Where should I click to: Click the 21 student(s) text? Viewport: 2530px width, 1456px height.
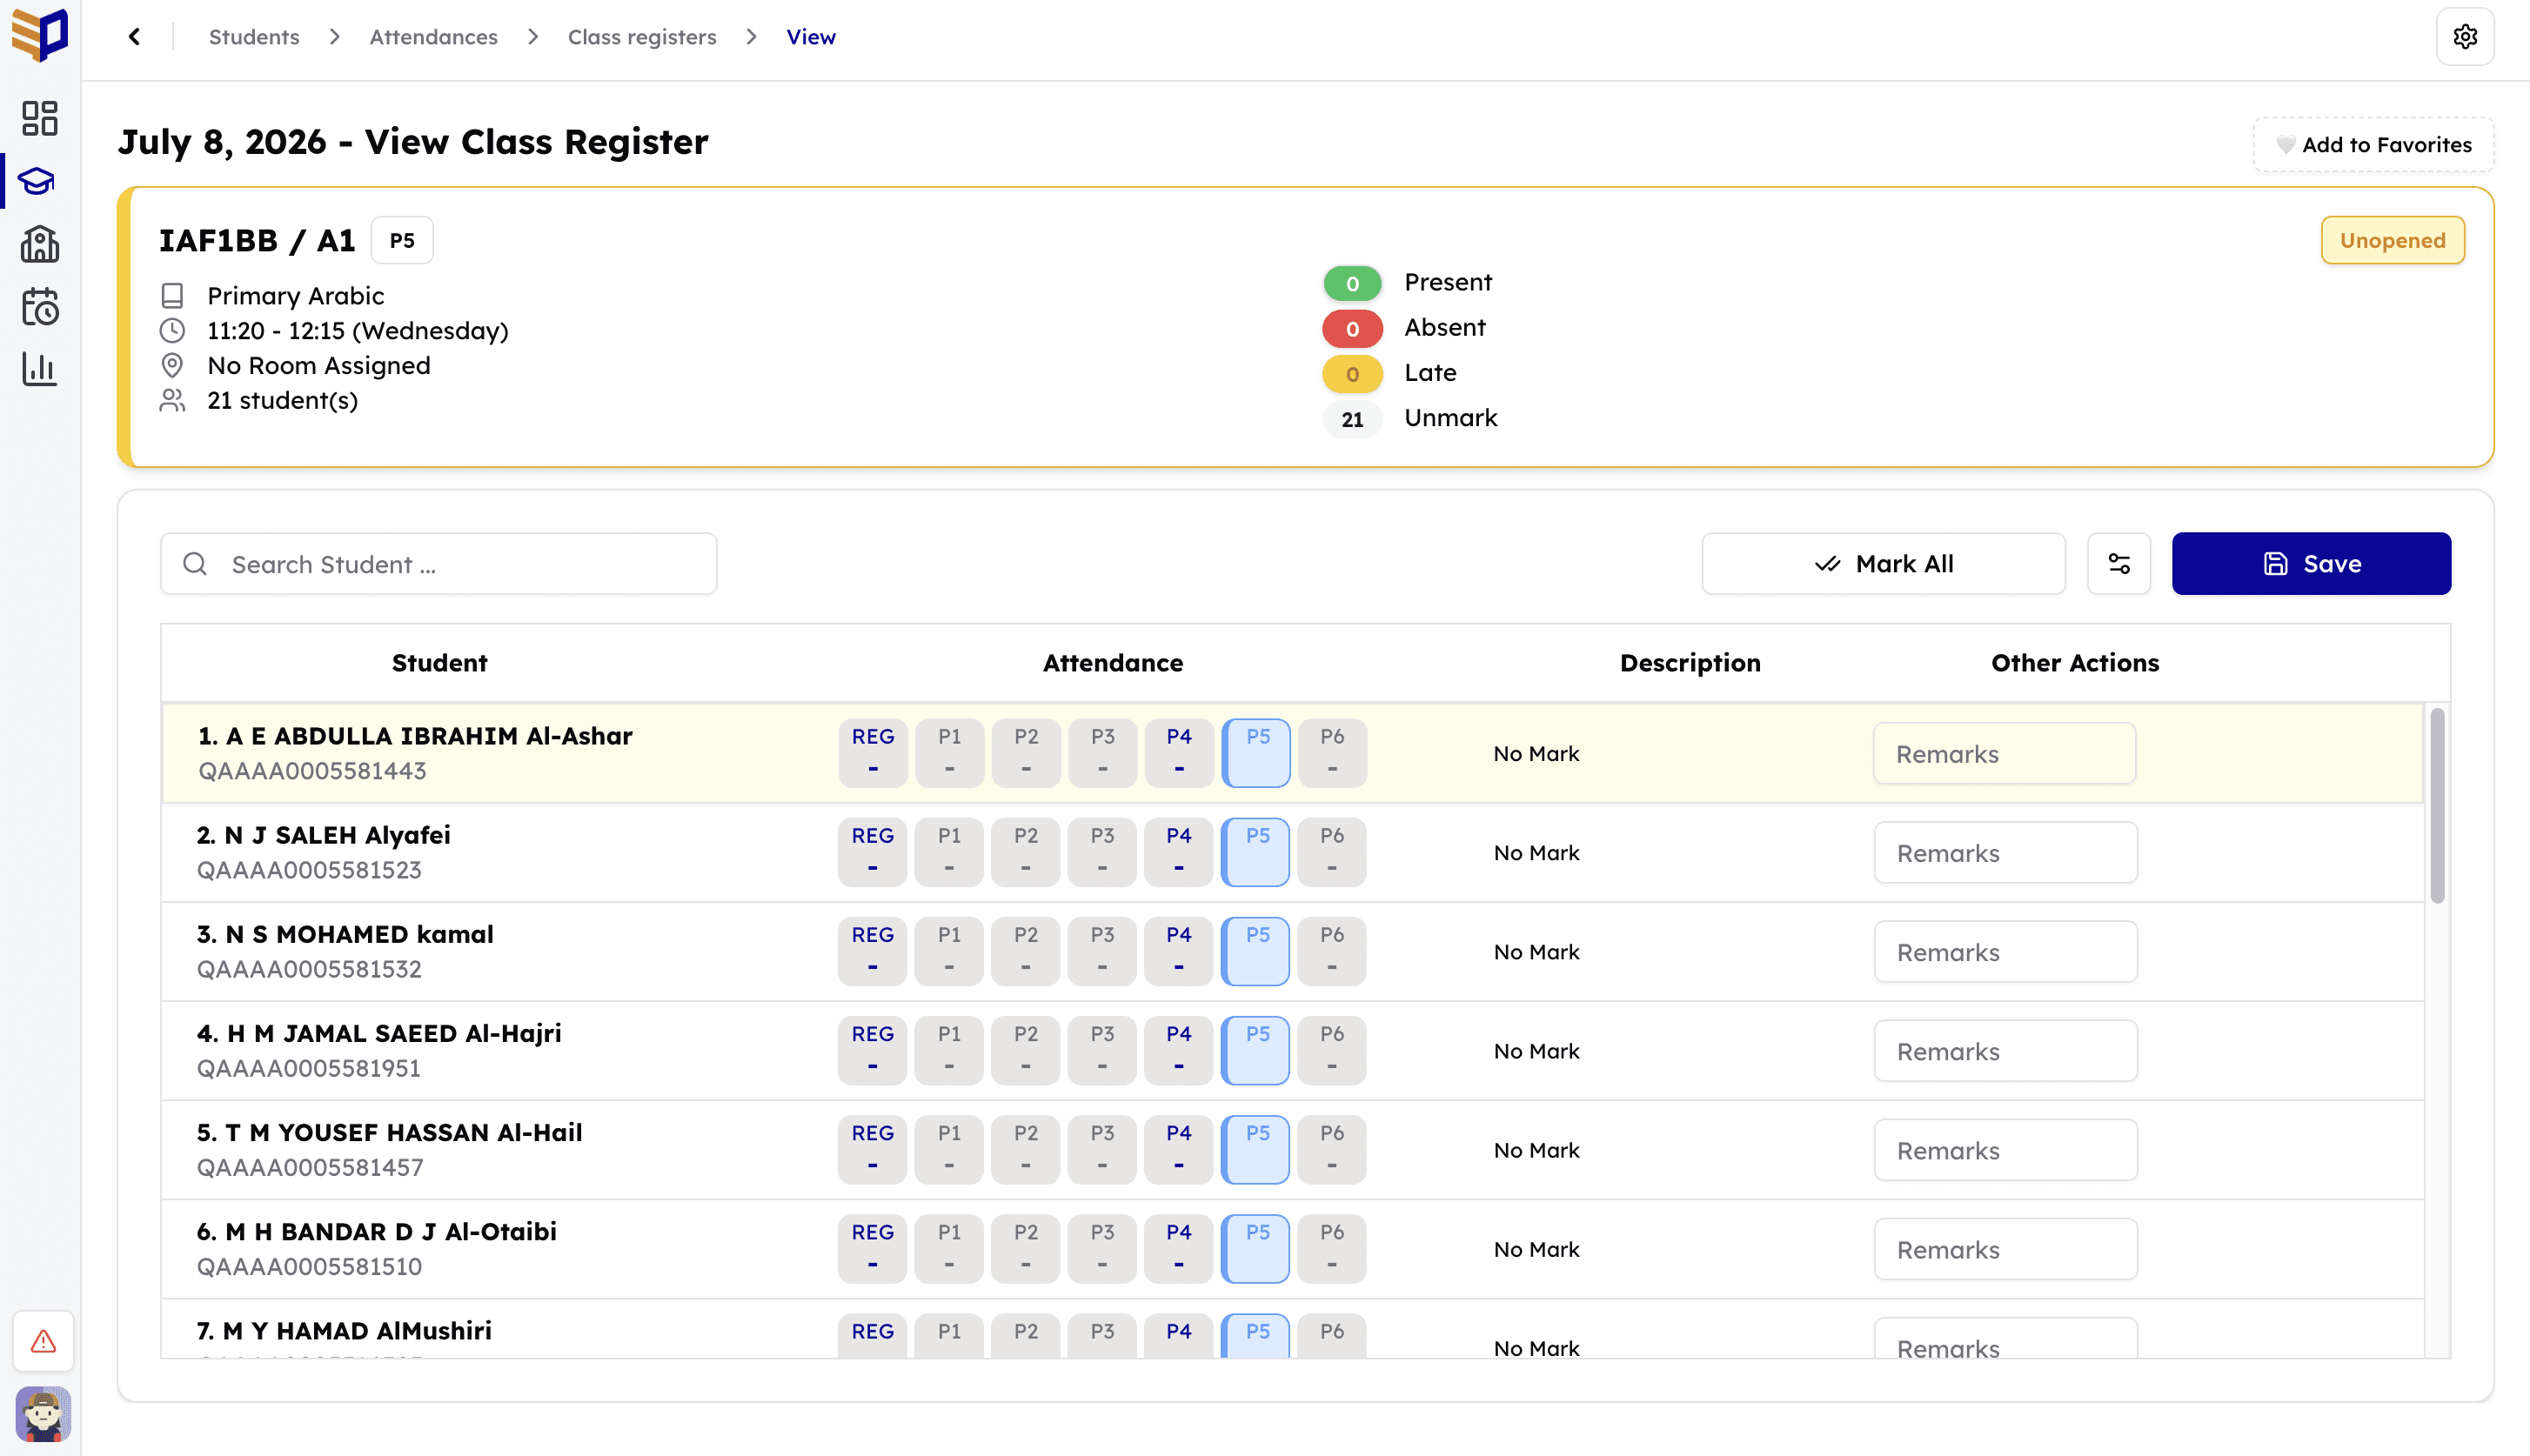(282, 401)
